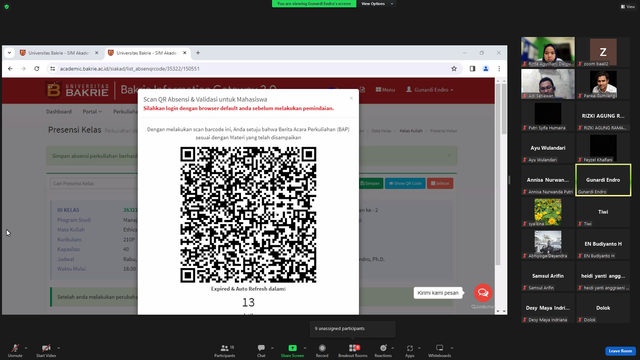Click the site info icon in address bar
This screenshot has height=360, width=640.
[52, 69]
